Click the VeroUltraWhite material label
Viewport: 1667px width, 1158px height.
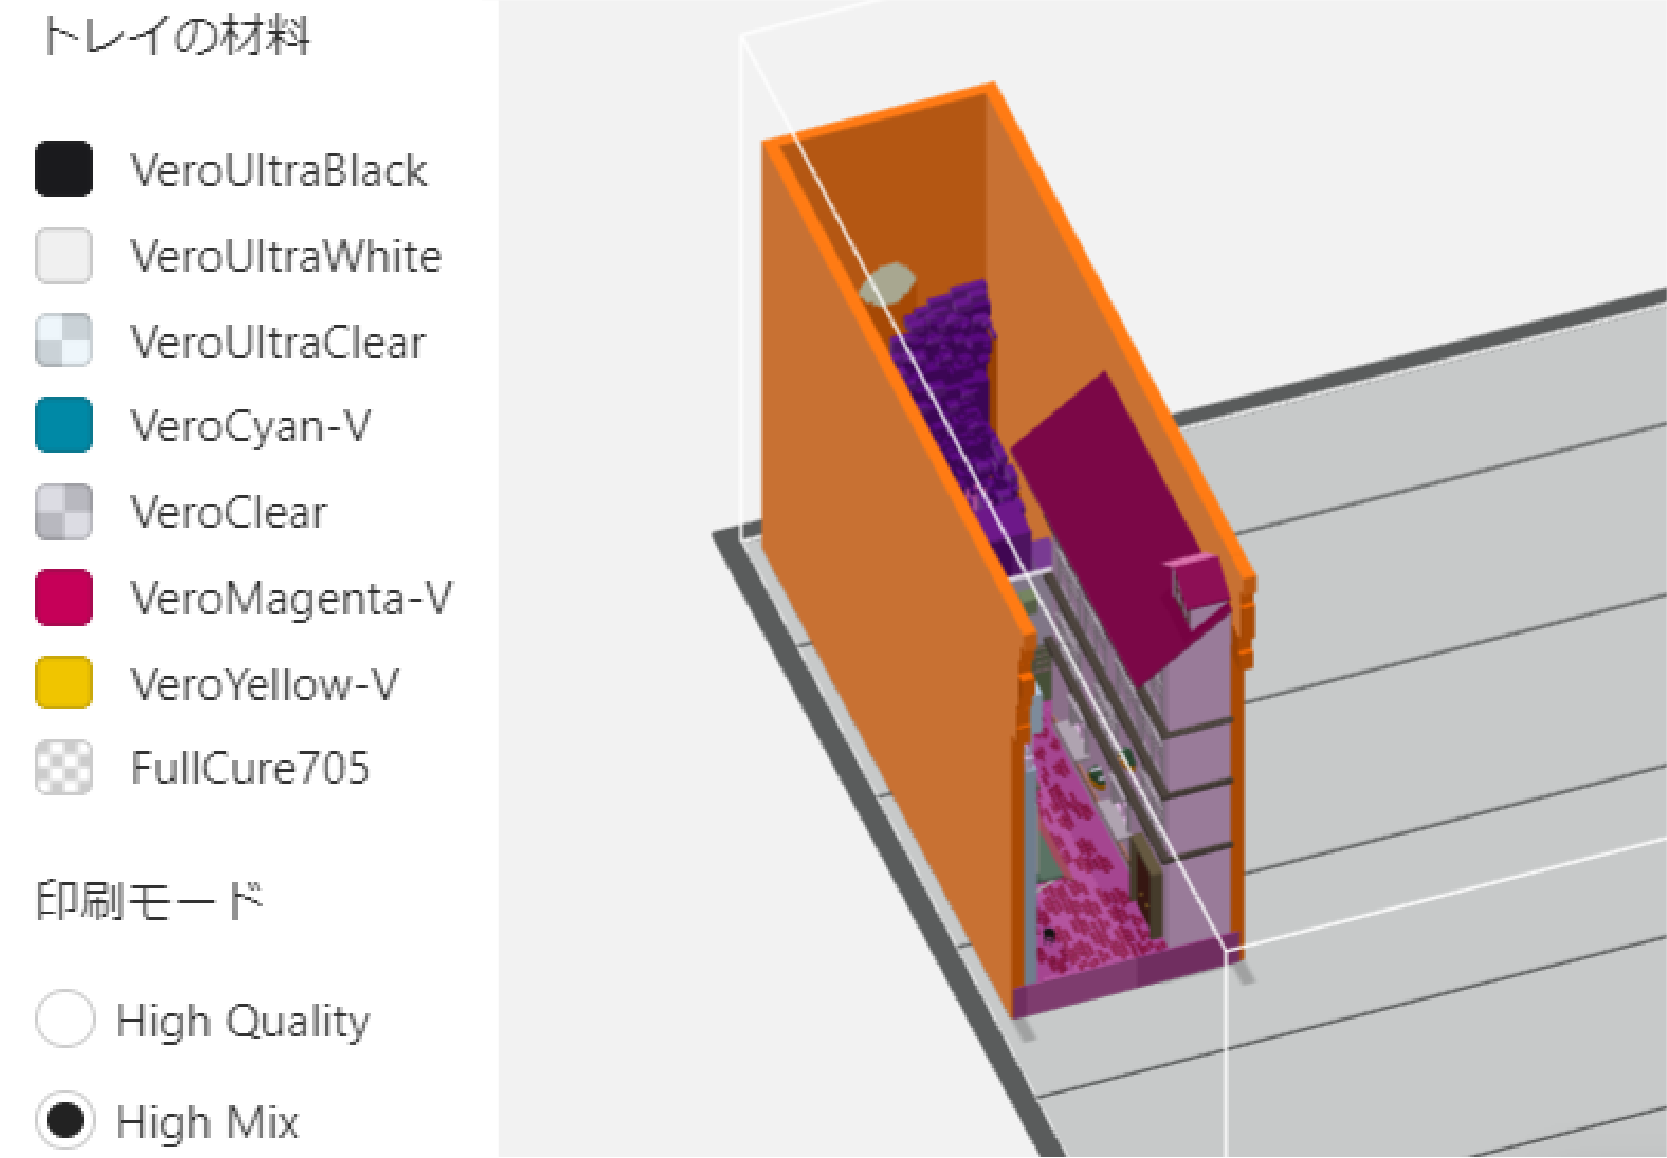coord(286,256)
